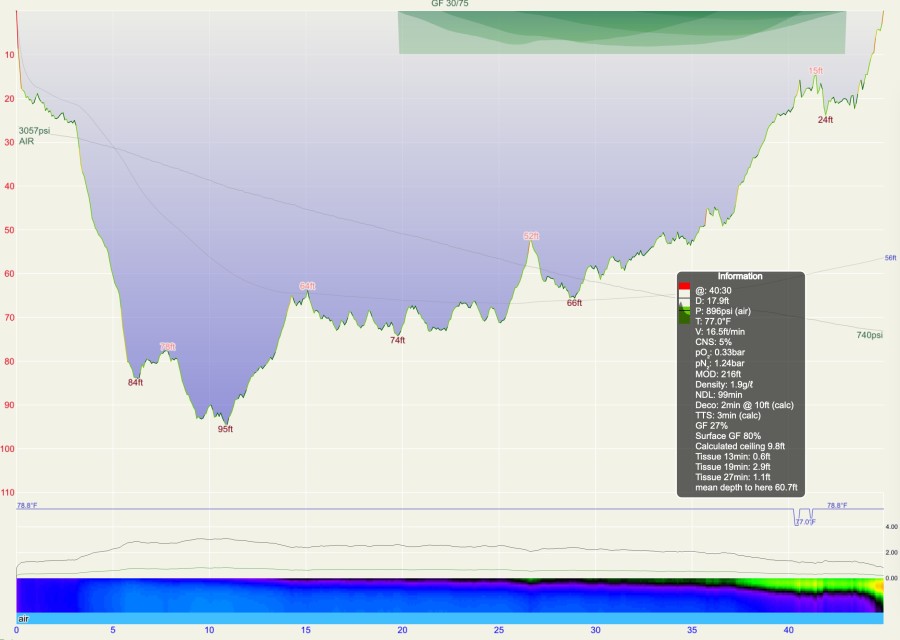900x640 pixels.
Task: Click the 24ft depth label near ascent
Action: tap(825, 119)
